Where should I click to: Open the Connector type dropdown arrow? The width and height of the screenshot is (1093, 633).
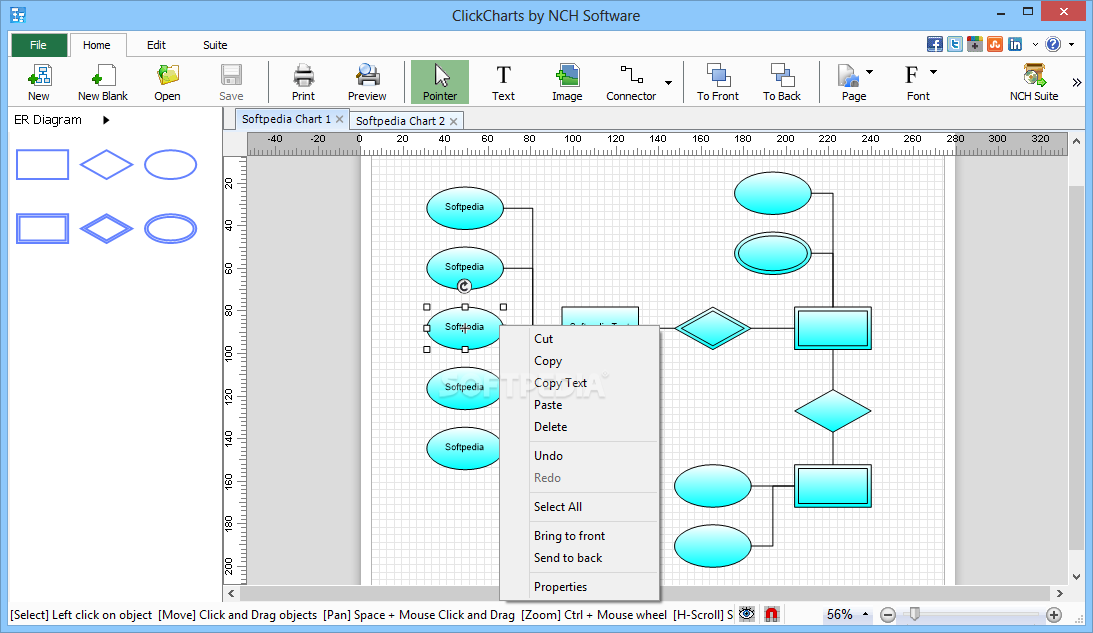pos(668,83)
